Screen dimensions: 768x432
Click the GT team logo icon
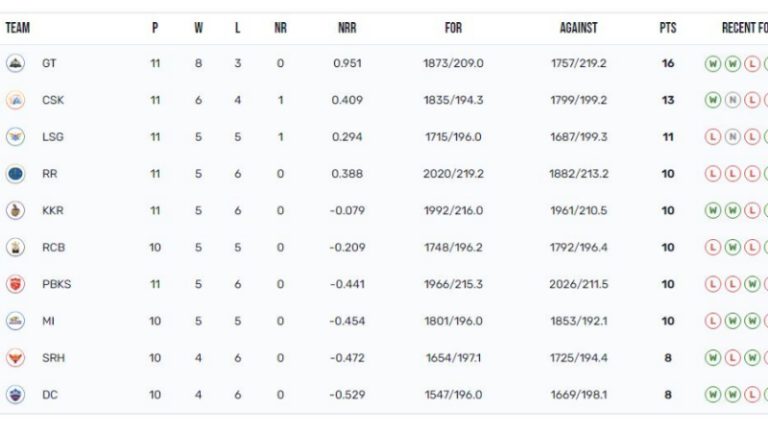(x=15, y=63)
